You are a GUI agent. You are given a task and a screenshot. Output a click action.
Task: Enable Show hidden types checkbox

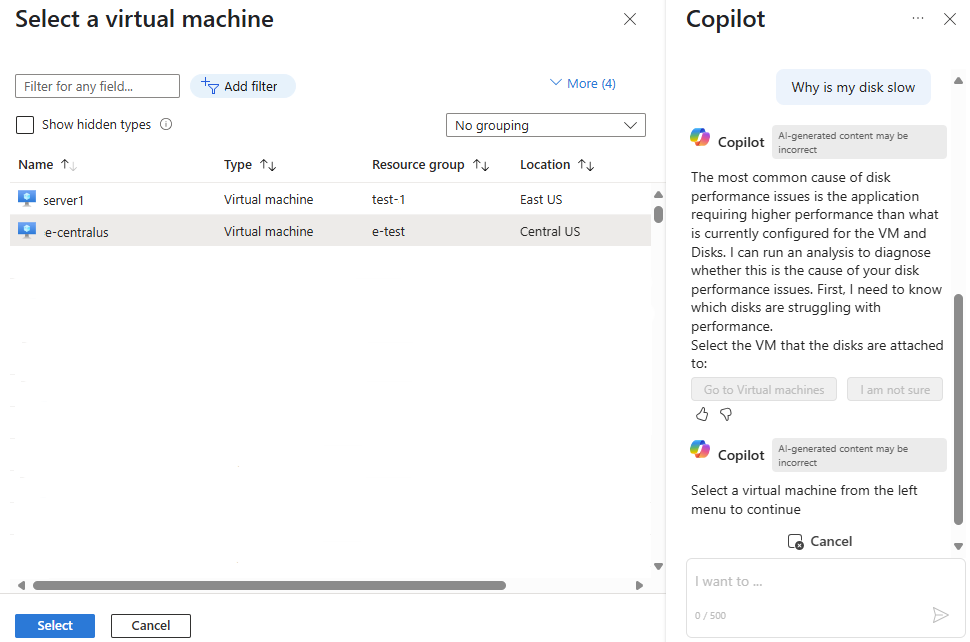25,125
